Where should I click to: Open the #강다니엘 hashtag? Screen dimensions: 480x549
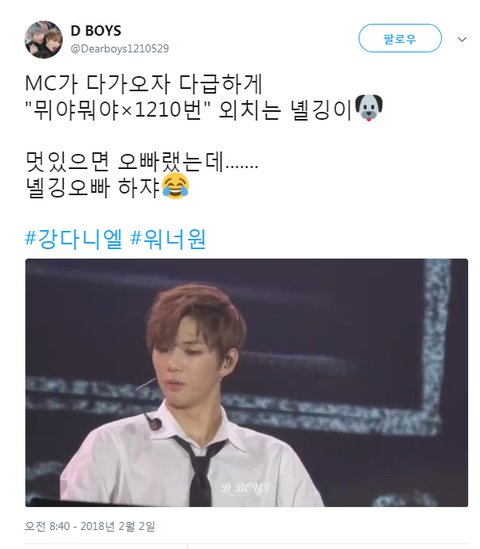[74, 239]
